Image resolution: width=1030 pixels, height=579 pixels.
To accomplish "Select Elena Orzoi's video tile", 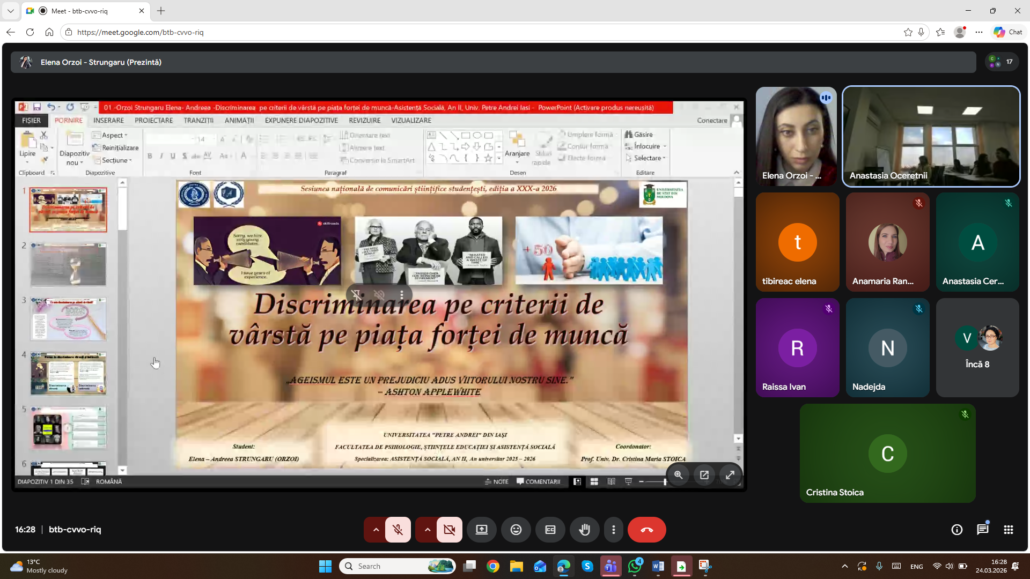I will click(x=796, y=137).
